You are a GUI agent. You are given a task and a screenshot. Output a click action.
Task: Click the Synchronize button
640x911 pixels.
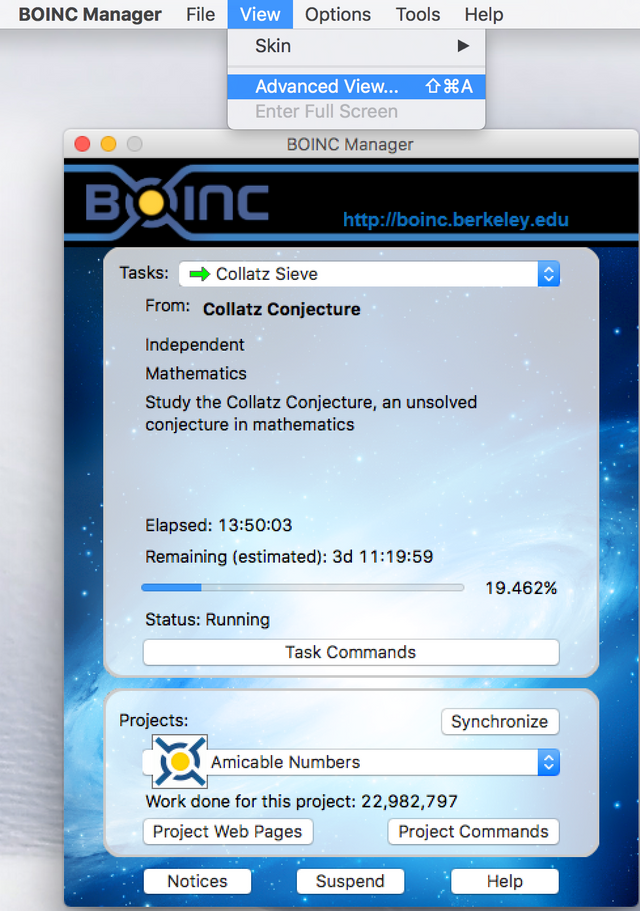click(x=499, y=722)
